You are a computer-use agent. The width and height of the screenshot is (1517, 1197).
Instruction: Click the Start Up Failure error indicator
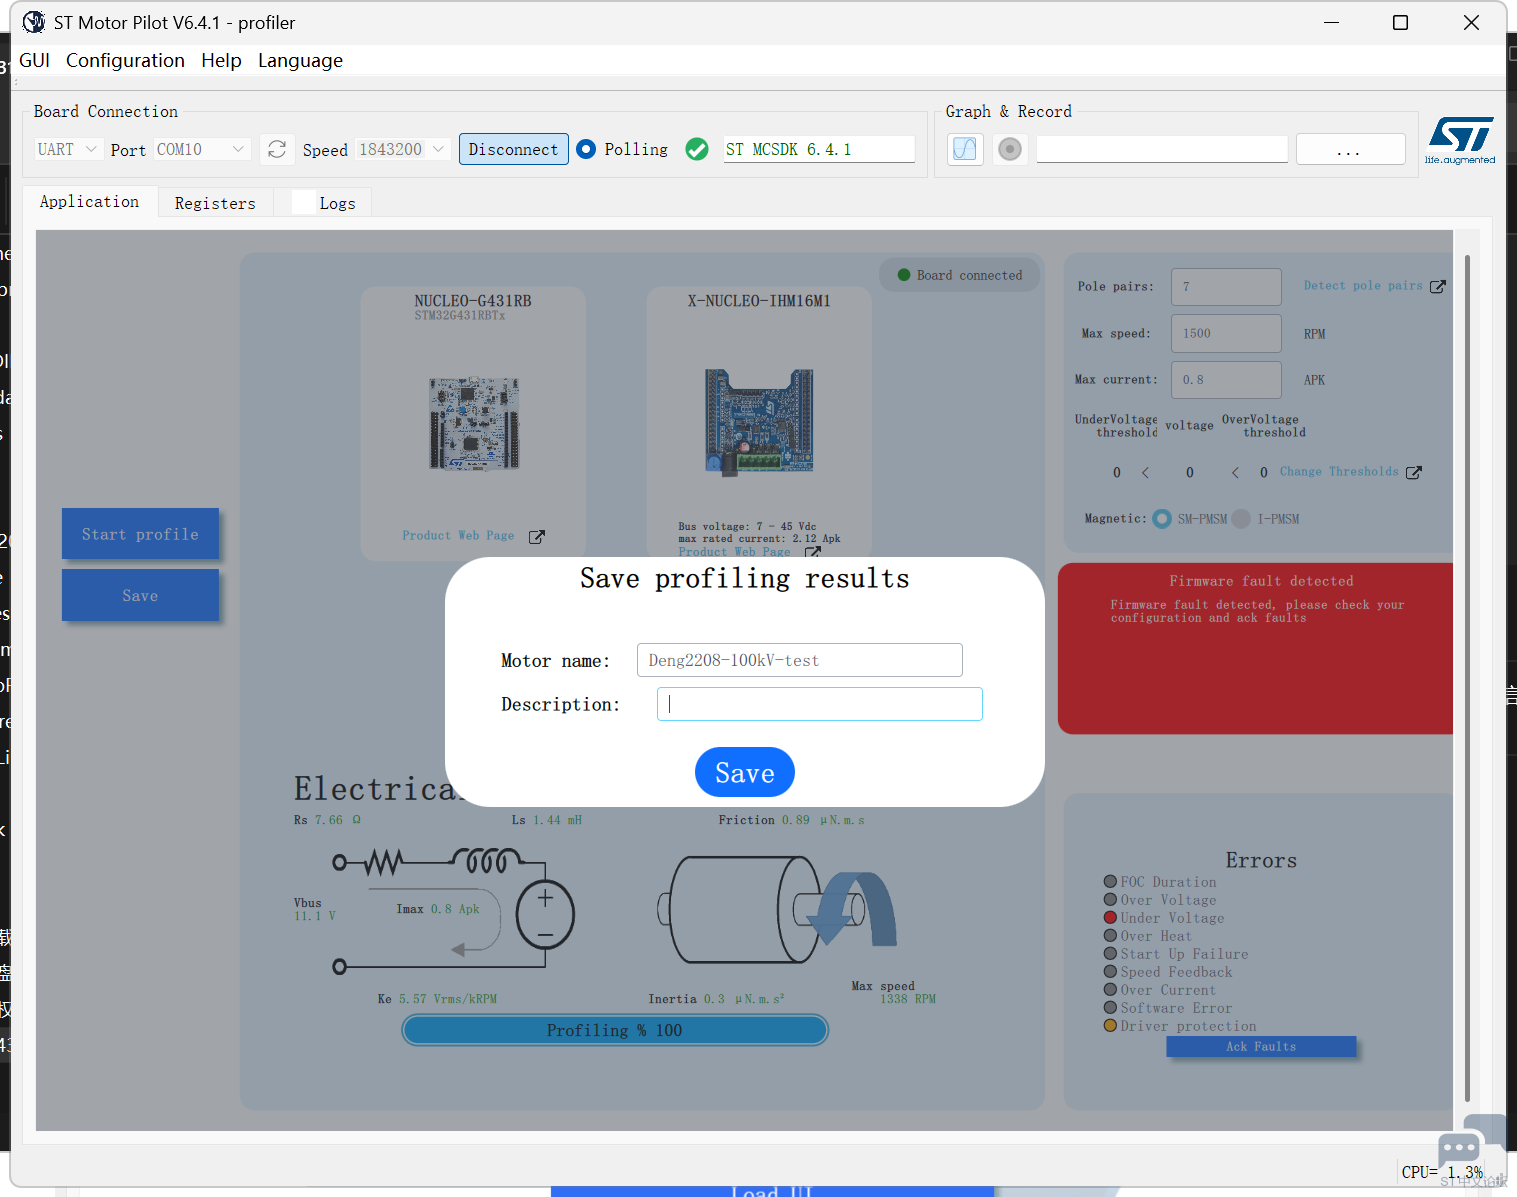1110,954
